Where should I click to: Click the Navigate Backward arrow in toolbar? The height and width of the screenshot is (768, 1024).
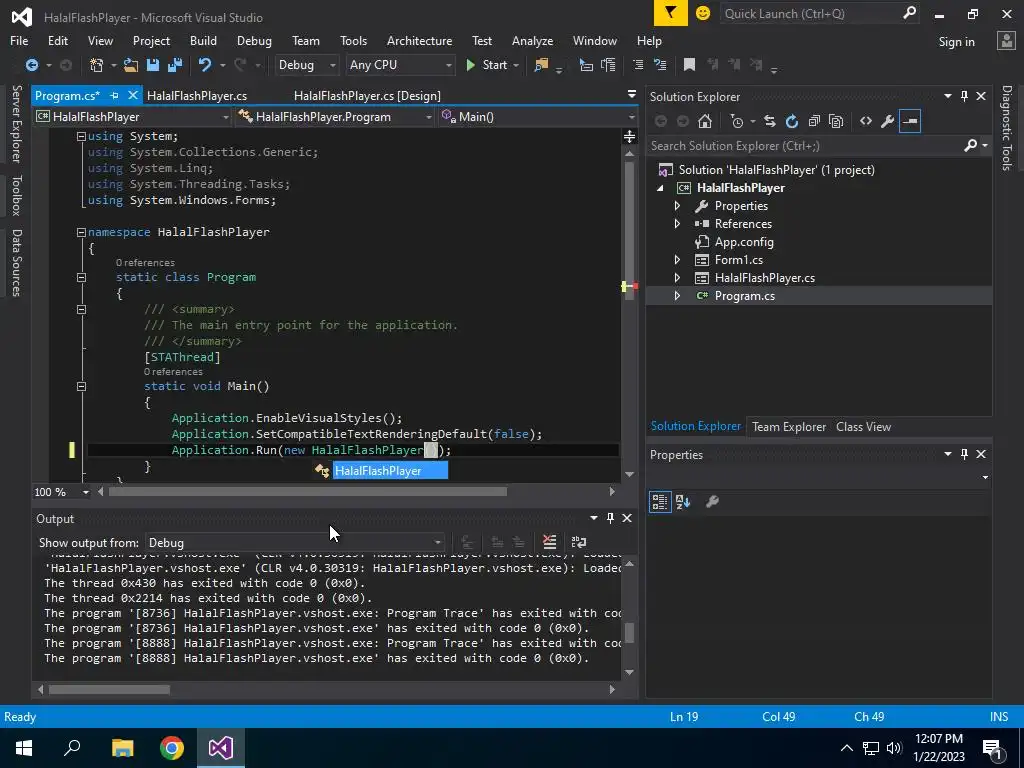[31, 65]
